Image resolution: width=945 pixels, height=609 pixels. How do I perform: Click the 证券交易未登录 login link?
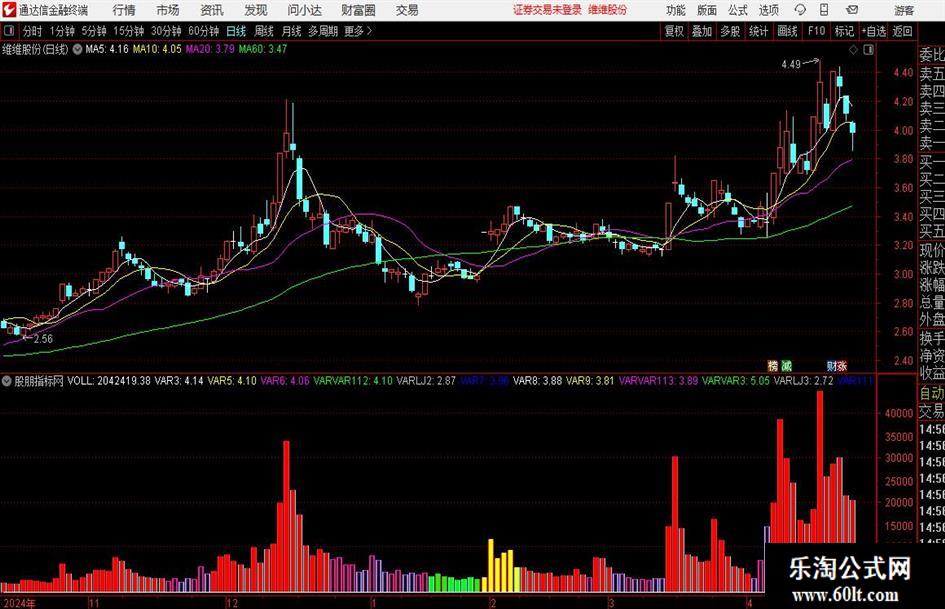(x=547, y=10)
